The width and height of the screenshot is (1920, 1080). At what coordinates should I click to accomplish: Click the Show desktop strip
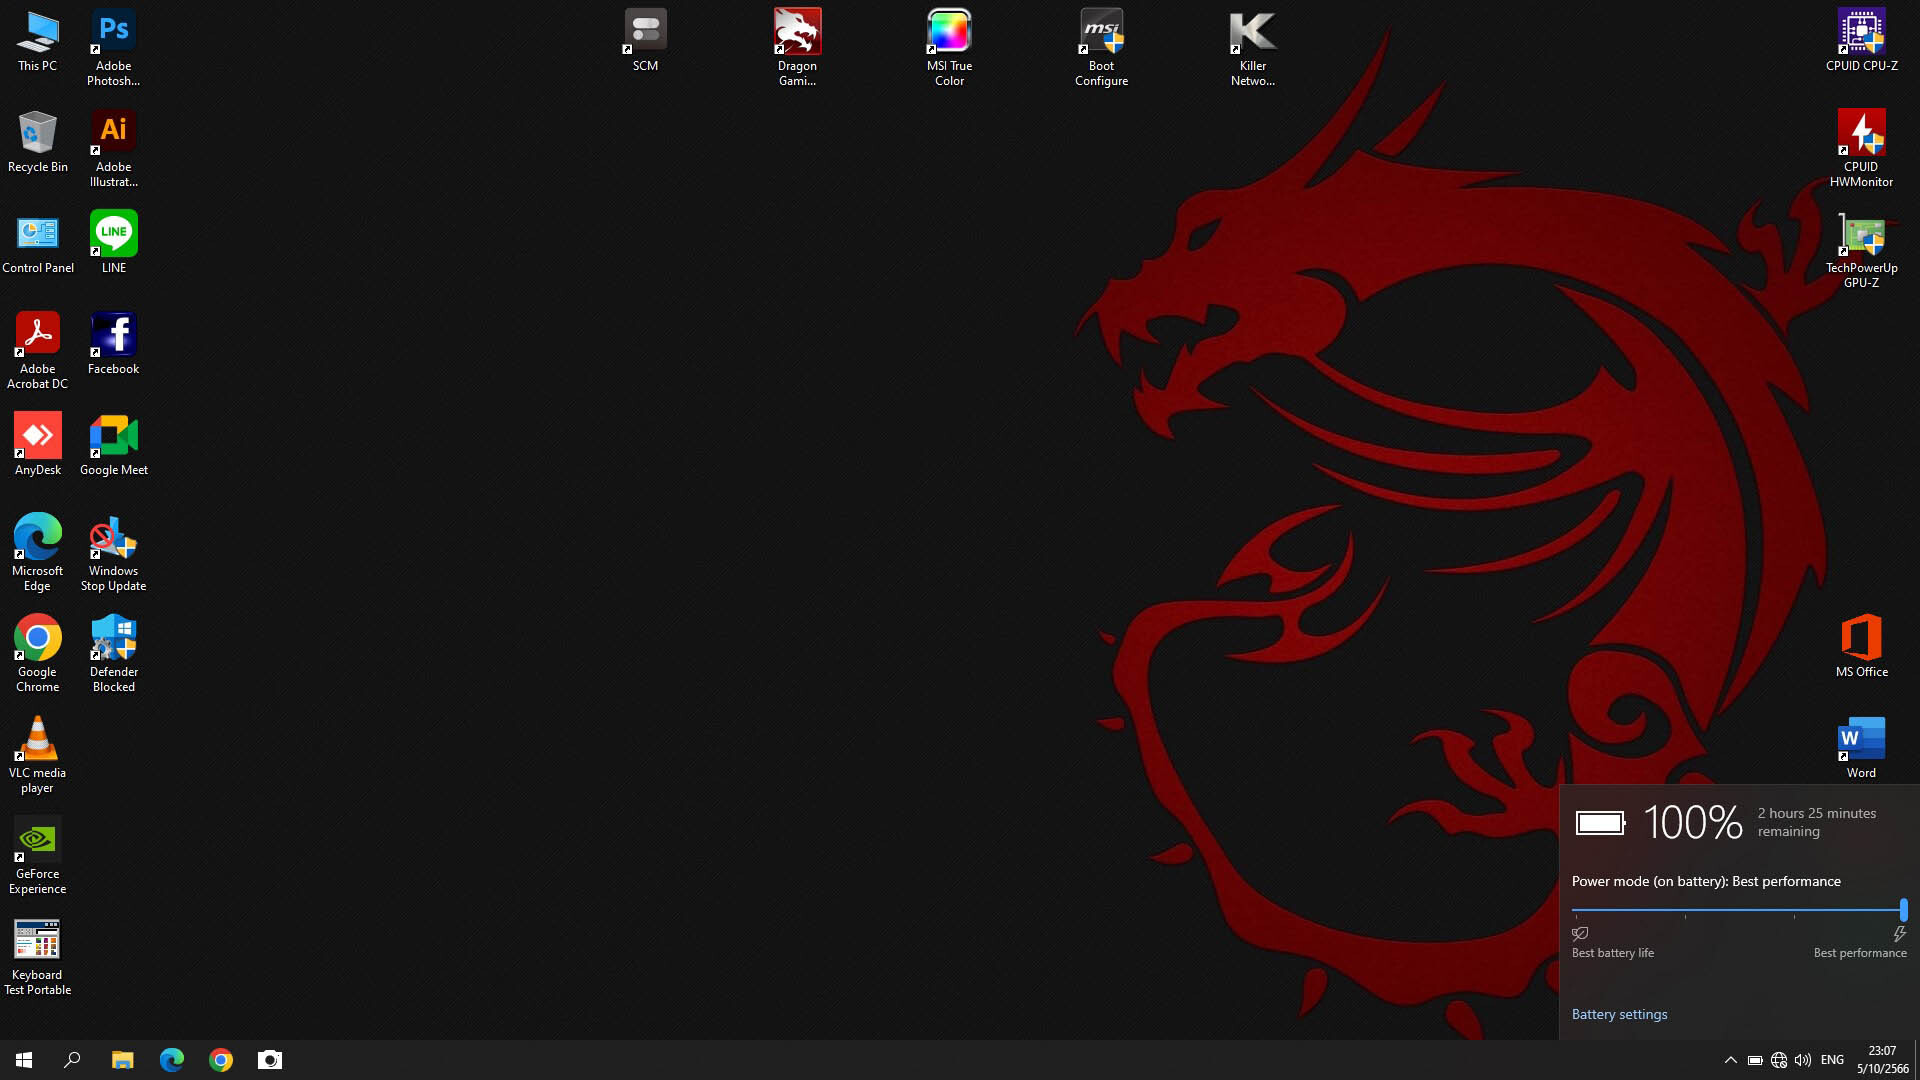[1917, 1060]
